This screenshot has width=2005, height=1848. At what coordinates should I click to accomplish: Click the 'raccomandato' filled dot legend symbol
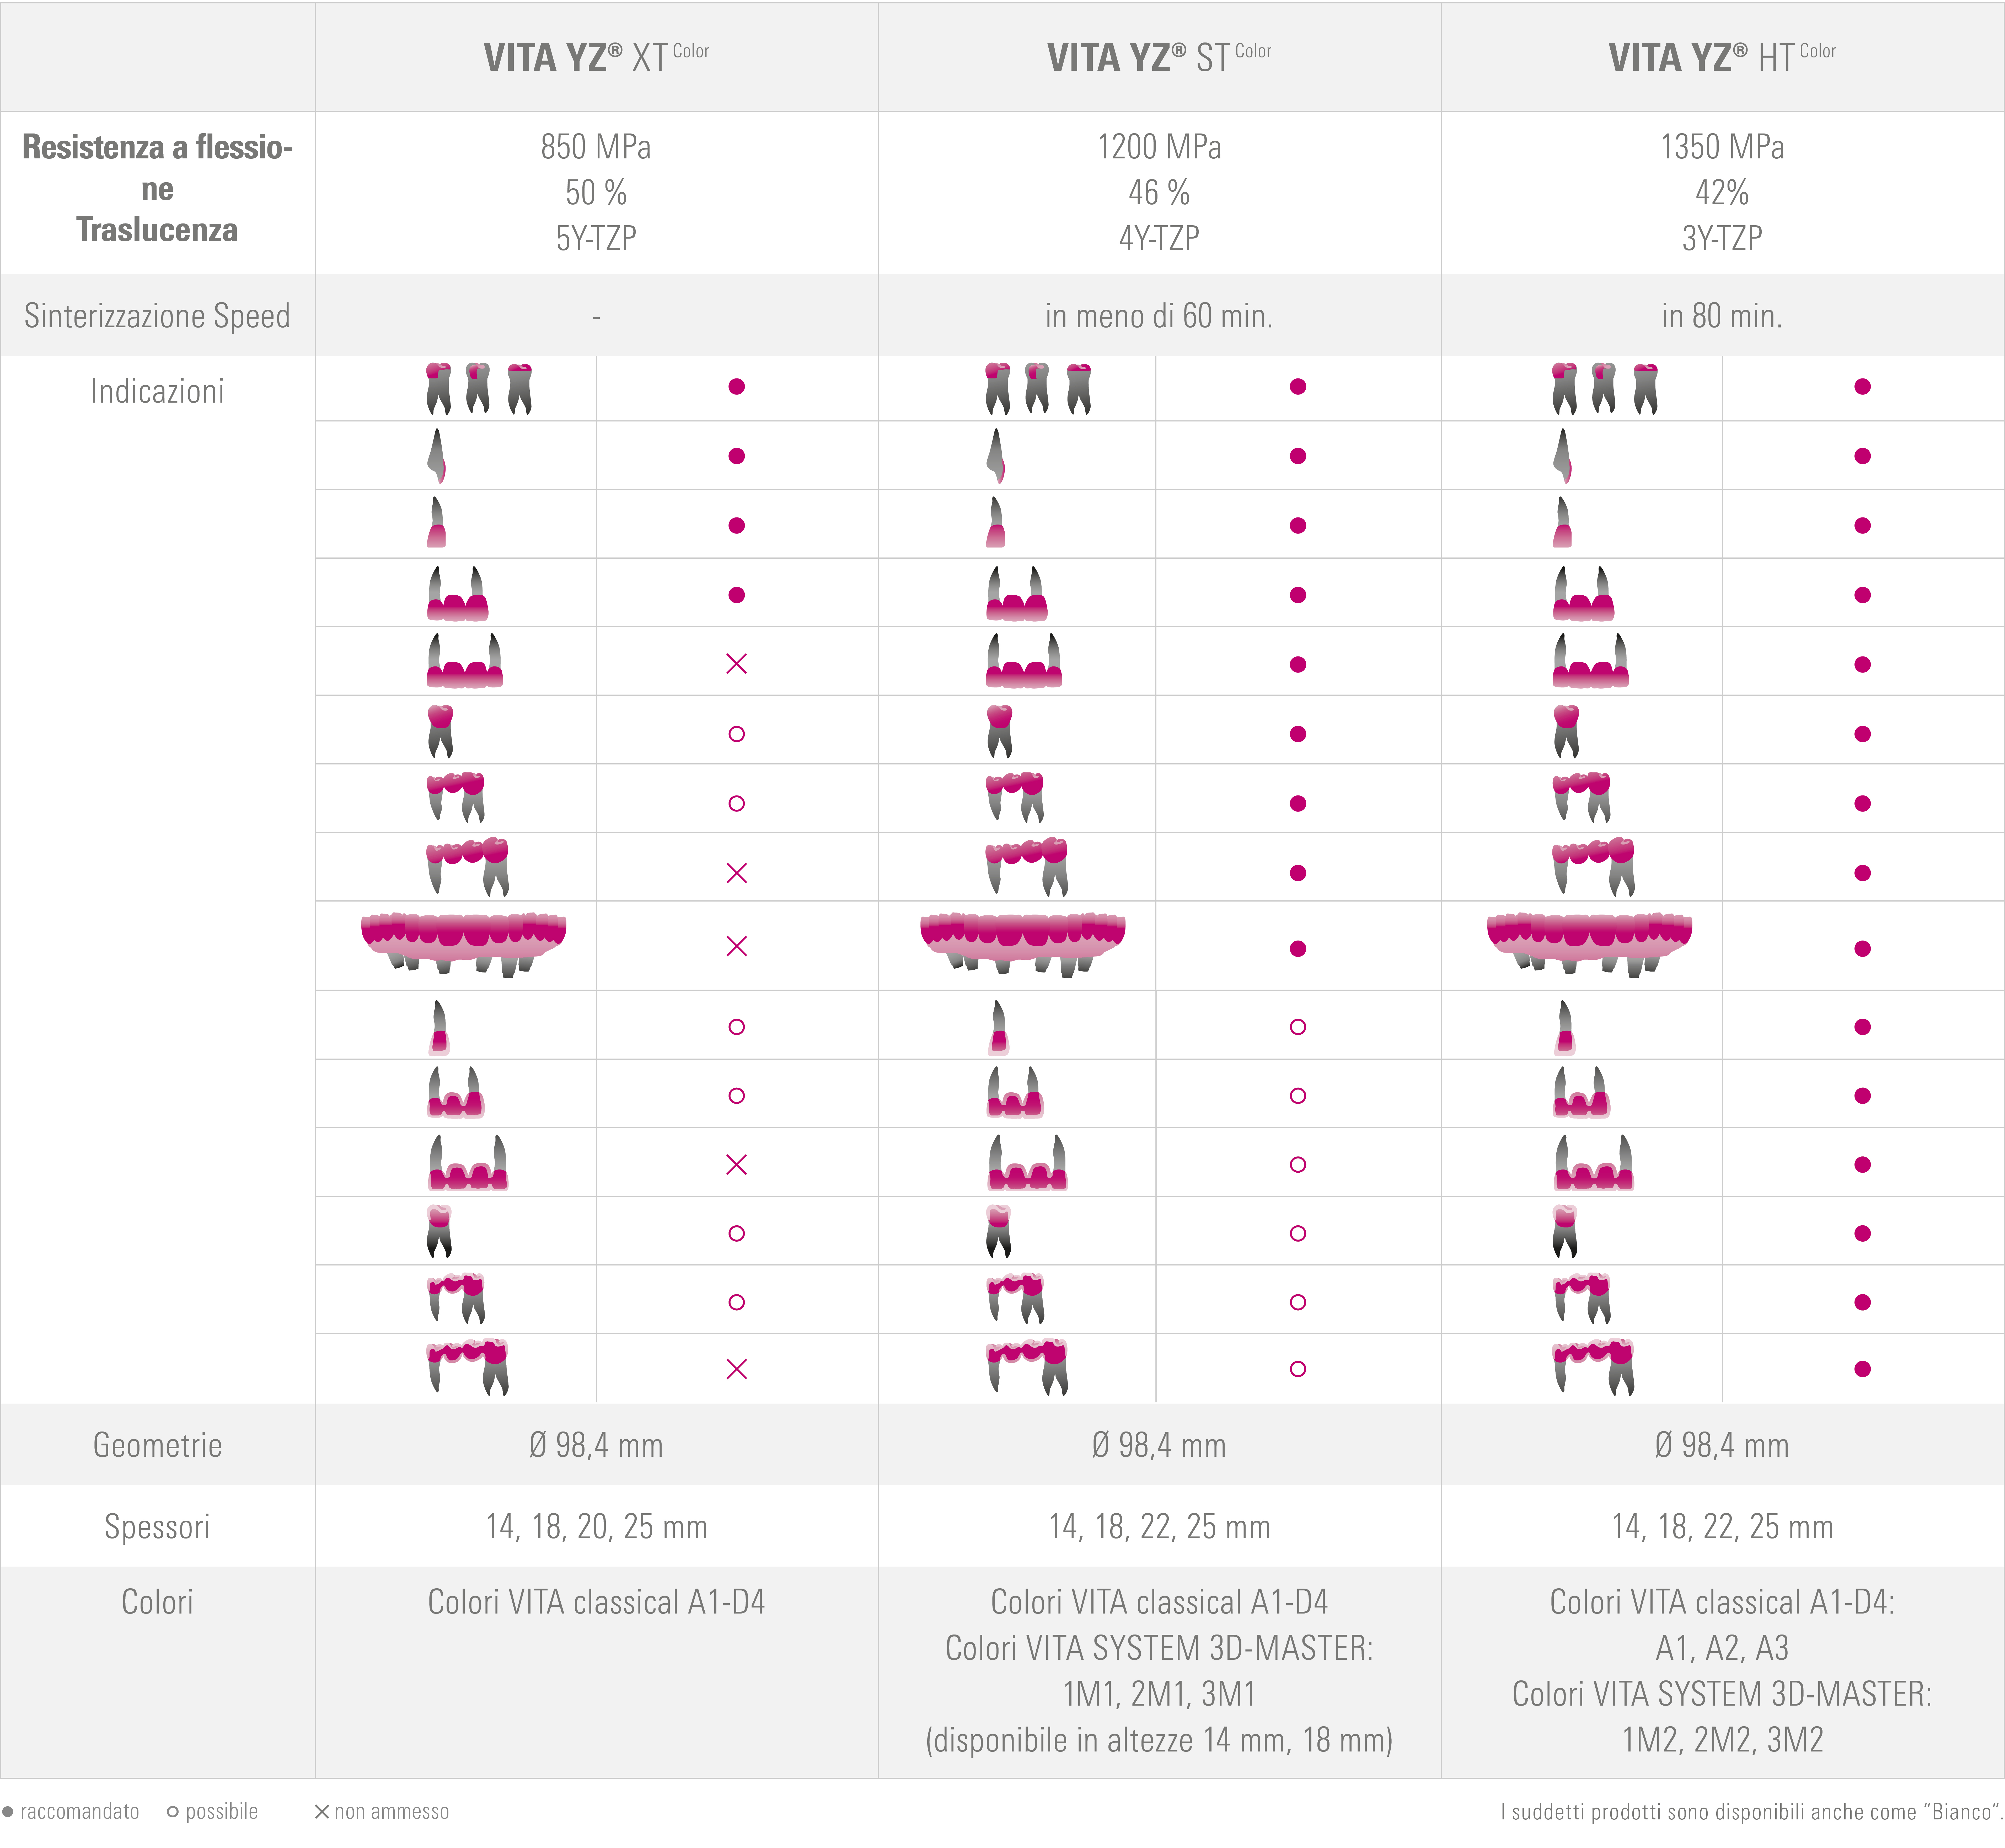tap(8, 1811)
